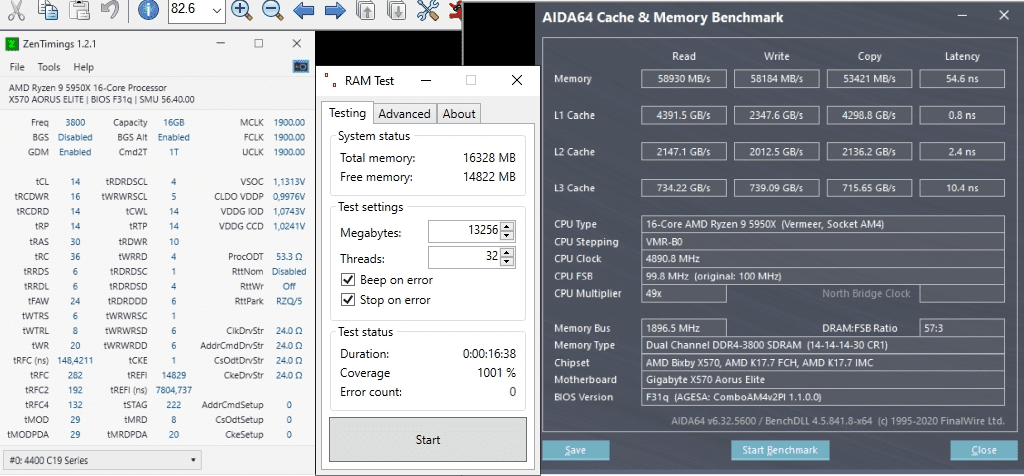This screenshot has height=476, width=1024.
Task: Click the VSOC value 1,1313V in ZenTimings
Action: point(288,182)
